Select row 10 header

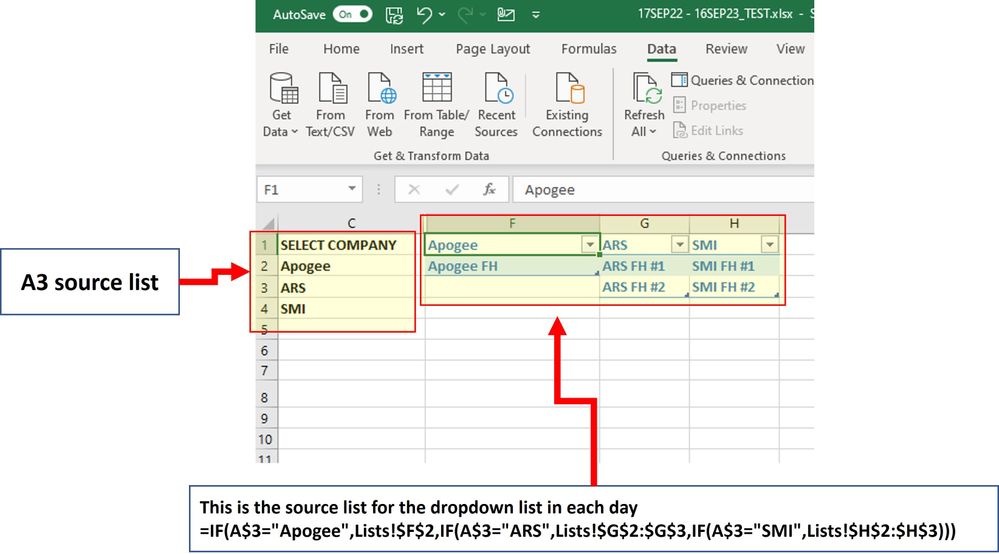267,439
